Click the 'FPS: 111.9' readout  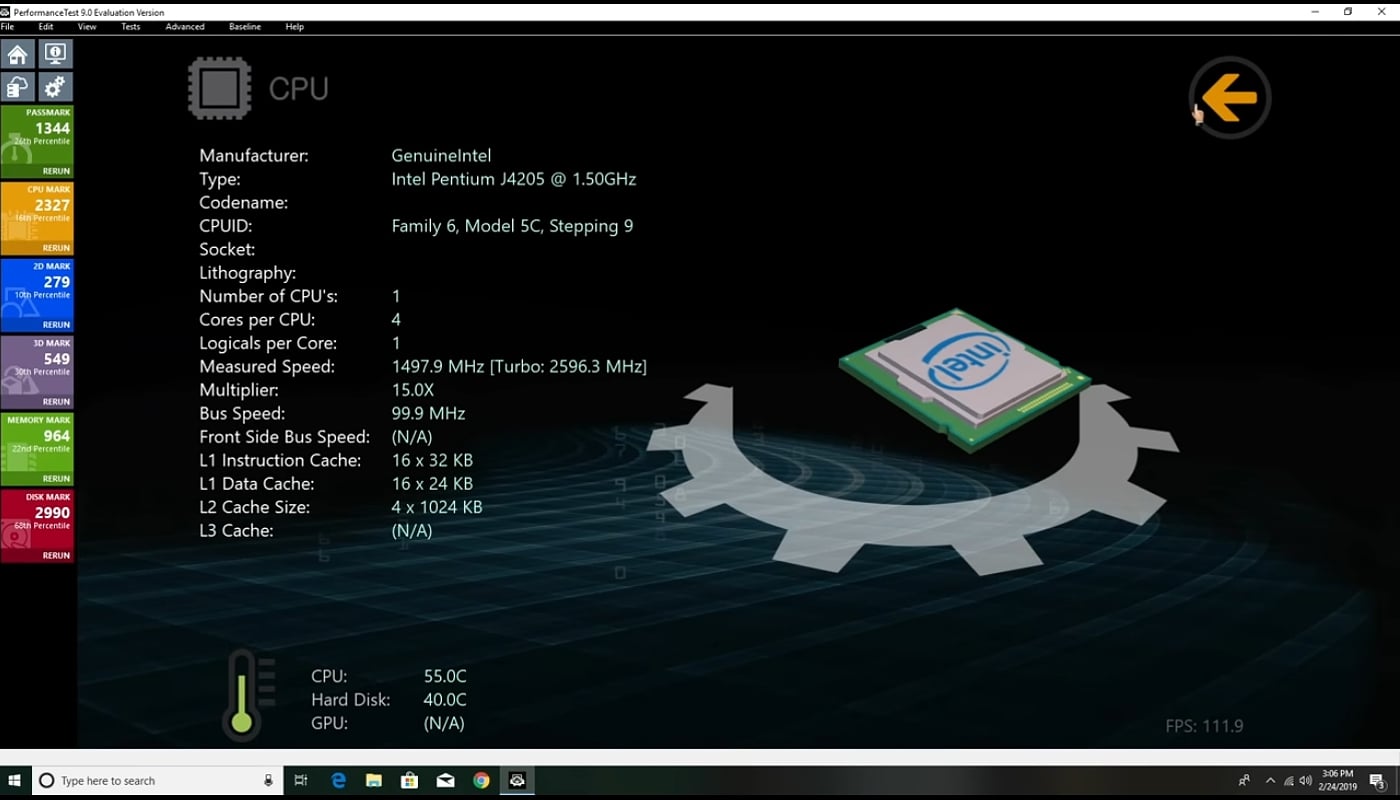[x=1204, y=726]
